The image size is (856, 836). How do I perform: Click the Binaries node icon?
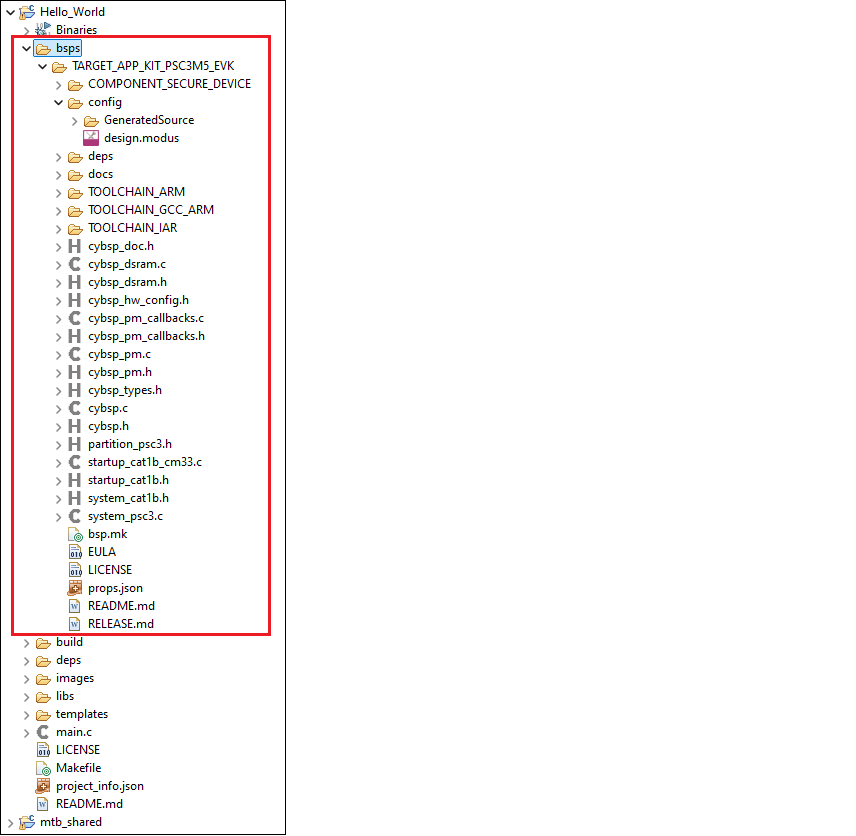click(43, 30)
